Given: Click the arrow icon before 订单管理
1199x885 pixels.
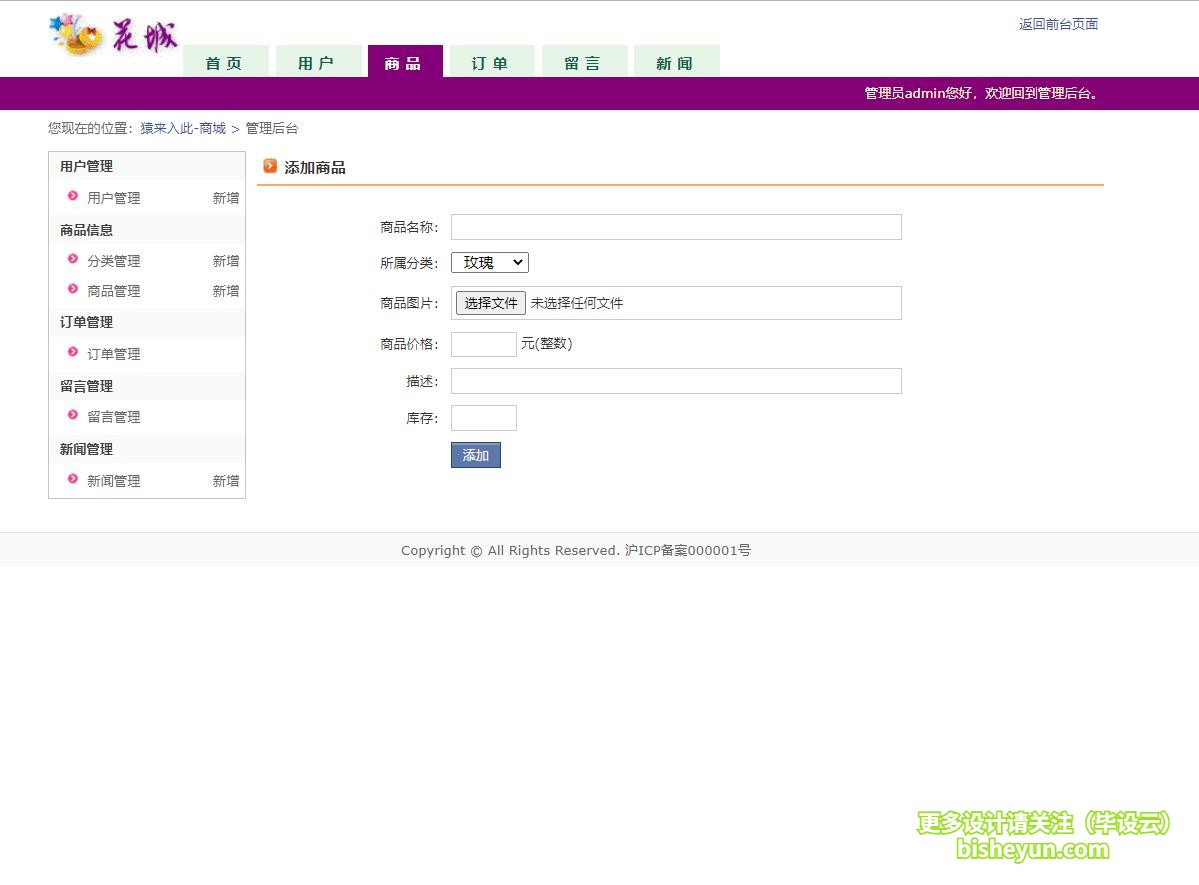Looking at the screenshot, I should tap(73, 353).
